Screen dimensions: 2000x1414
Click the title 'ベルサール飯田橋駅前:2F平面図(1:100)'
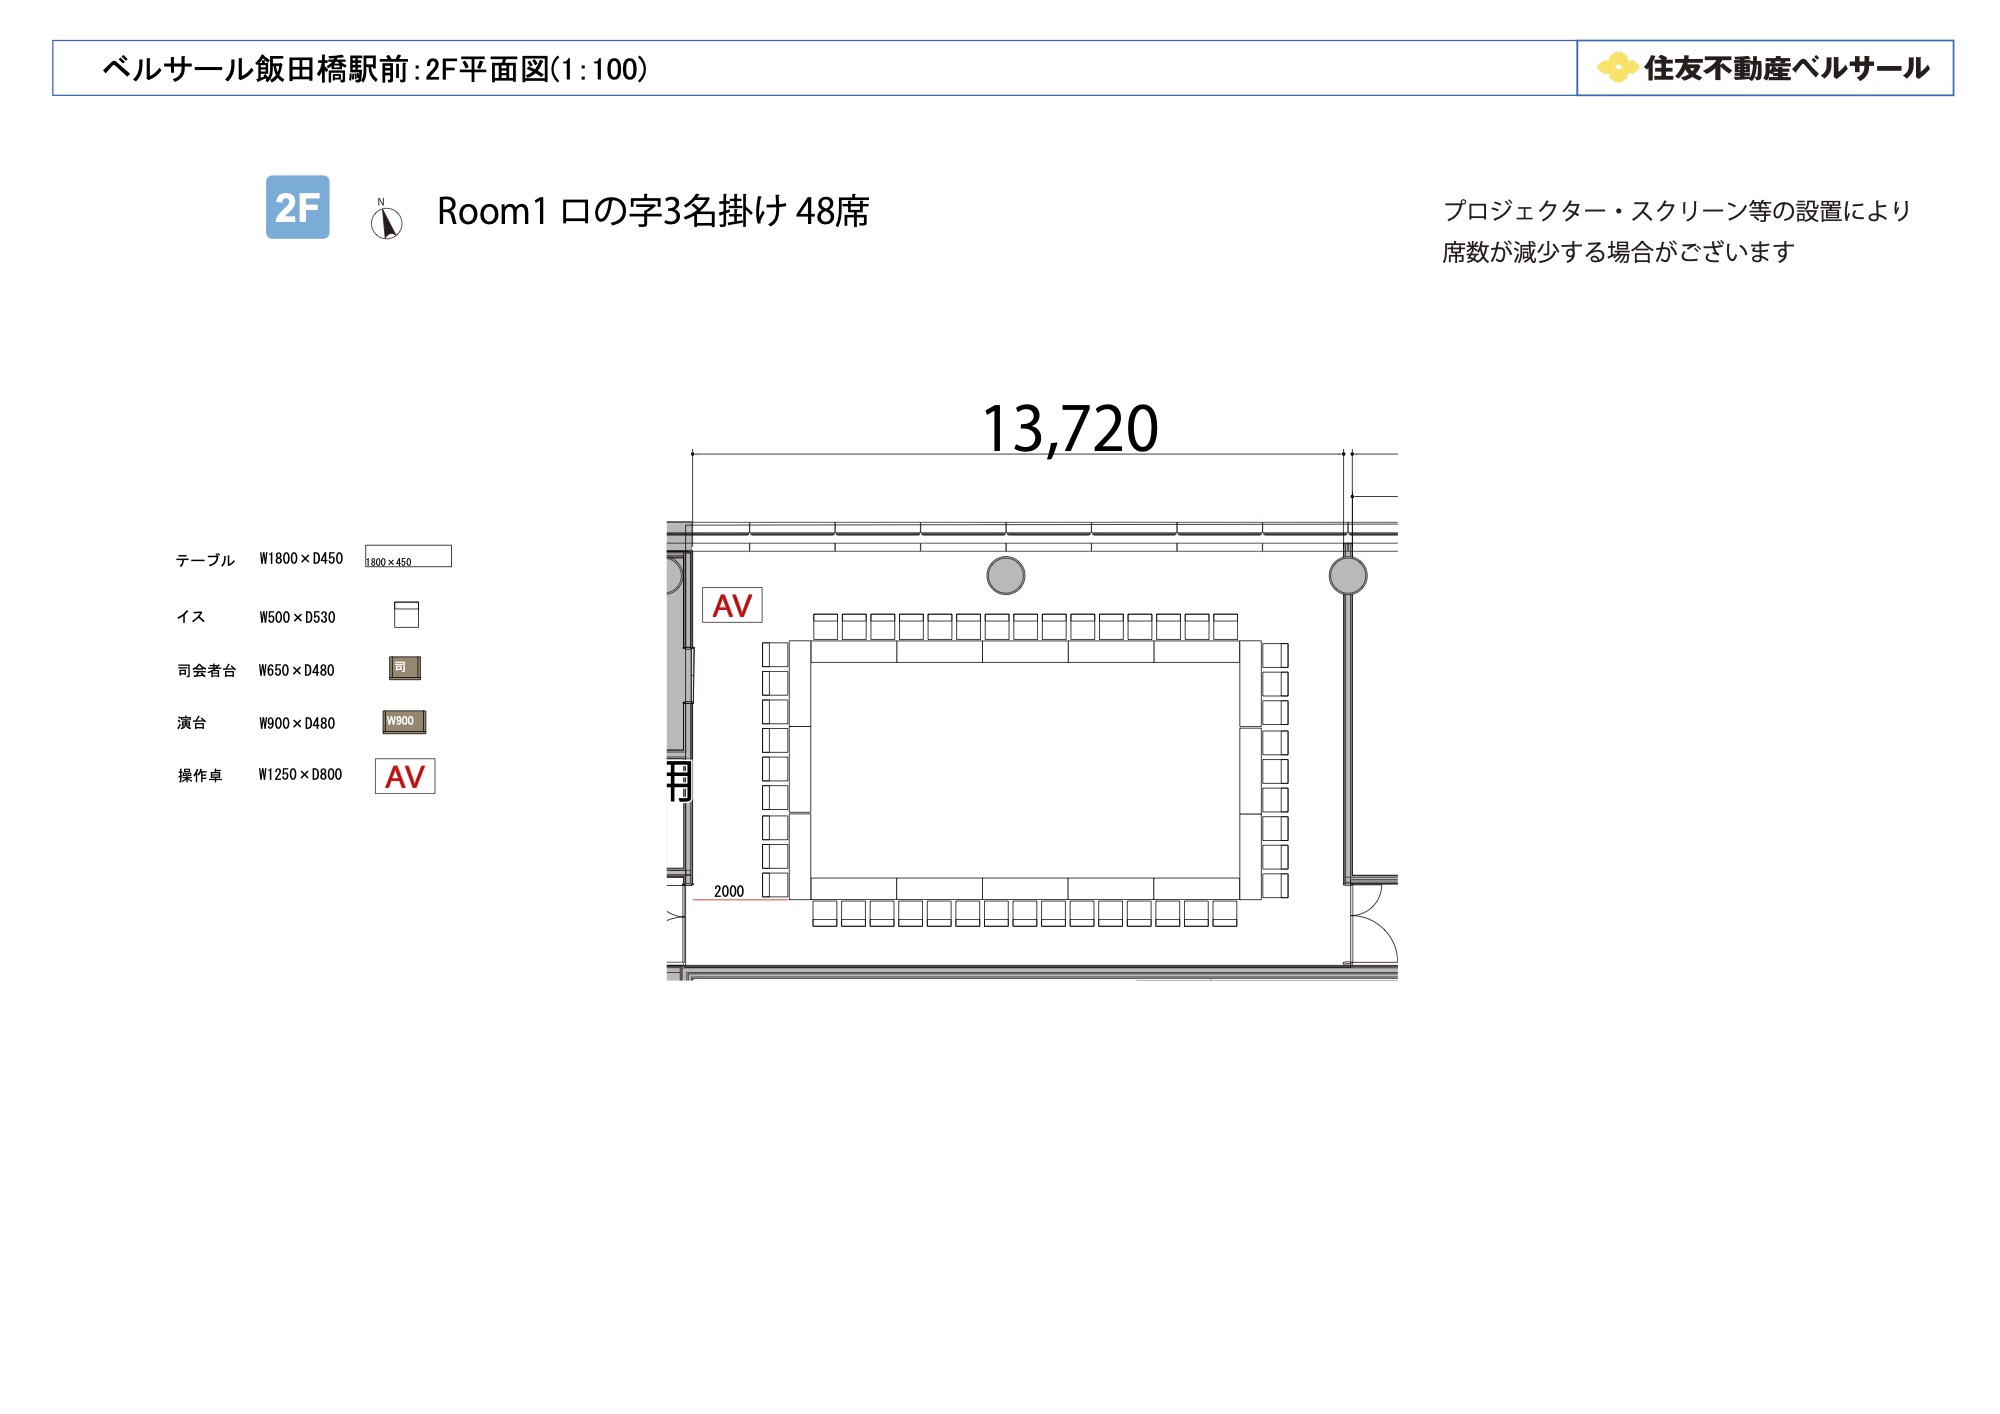click(x=375, y=69)
